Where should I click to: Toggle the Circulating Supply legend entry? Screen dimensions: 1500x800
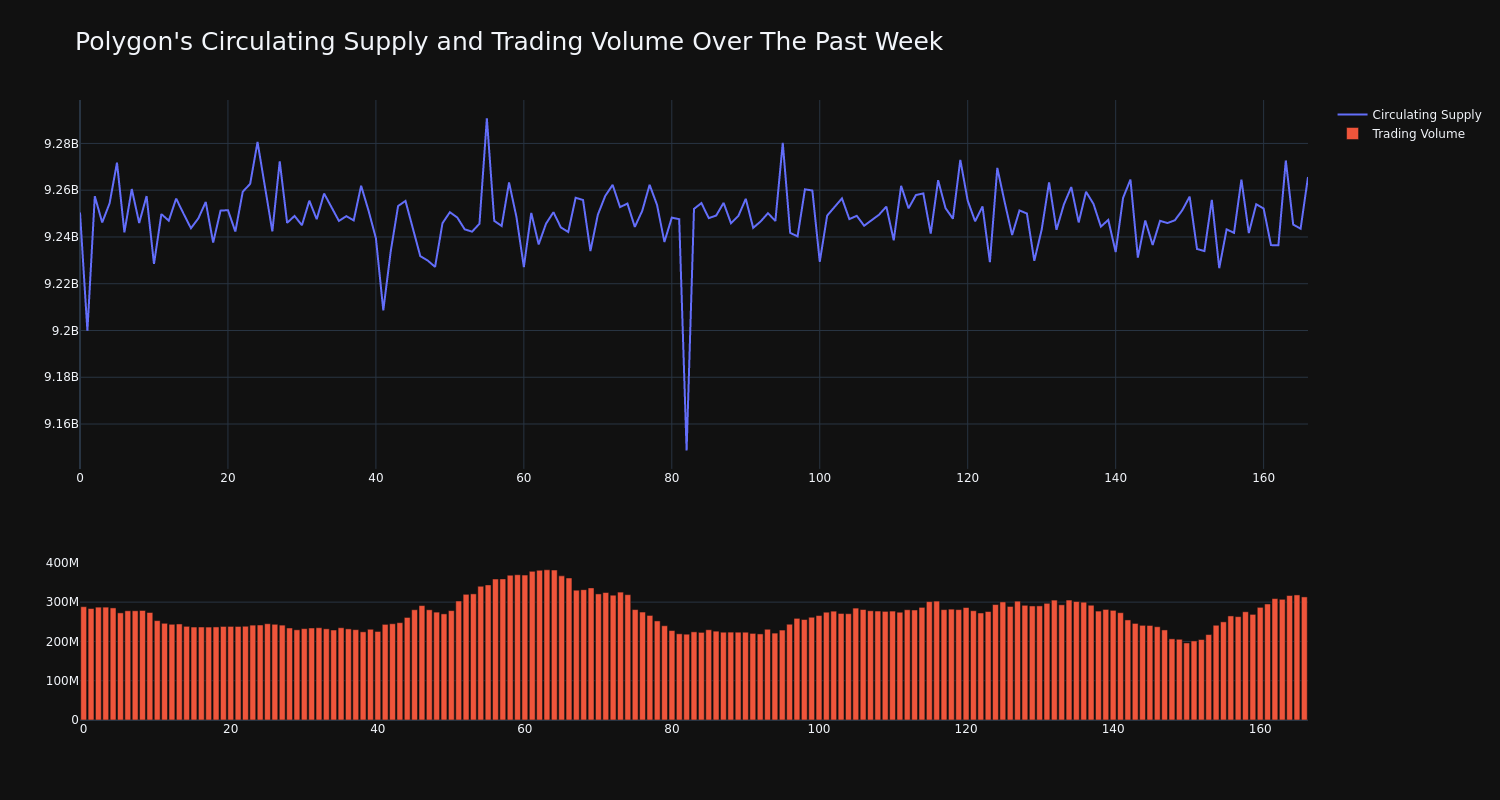point(1410,115)
